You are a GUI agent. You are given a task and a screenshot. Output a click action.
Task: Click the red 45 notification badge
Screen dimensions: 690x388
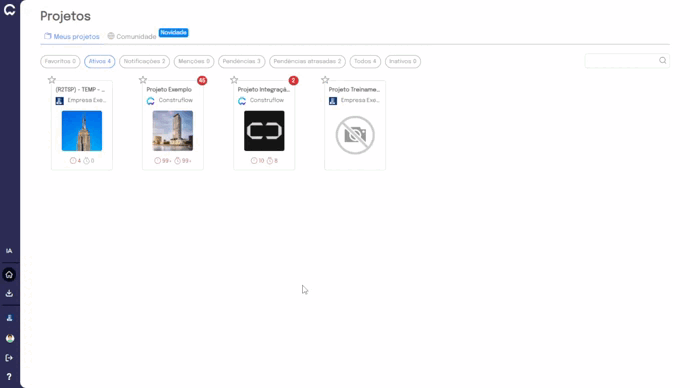click(x=202, y=81)
